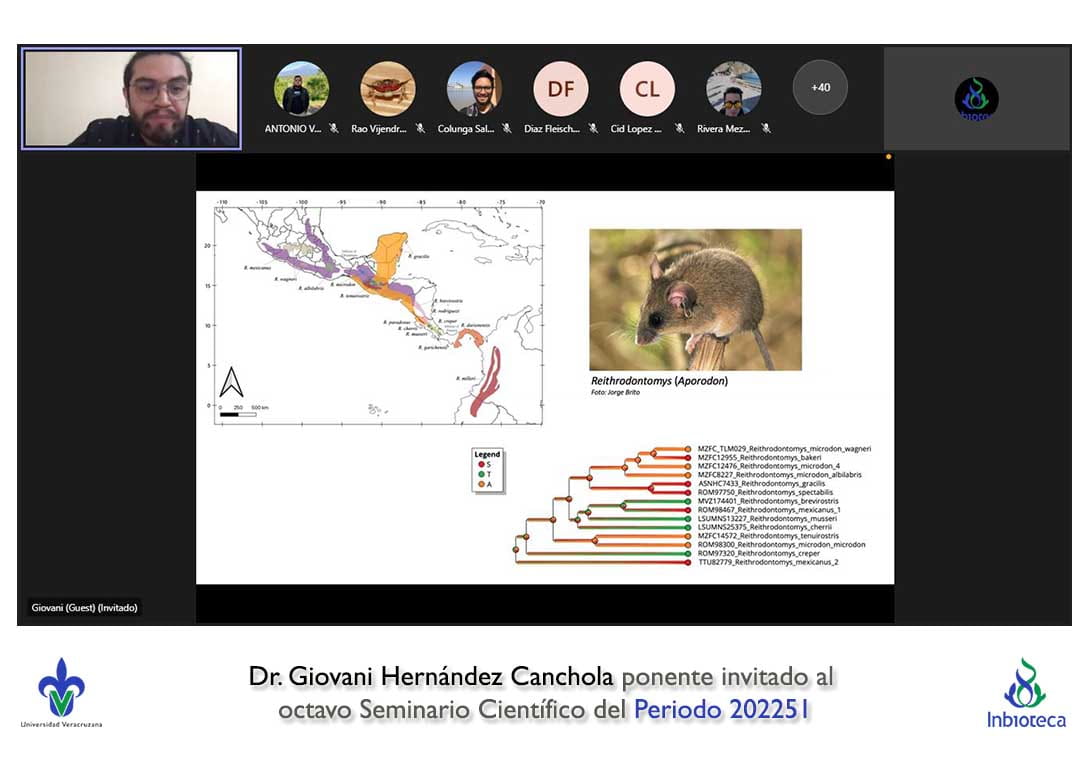Click ANTONIO V.'s participant avatar
Screen dimensions: 1090x760
[x=301, y=89]
